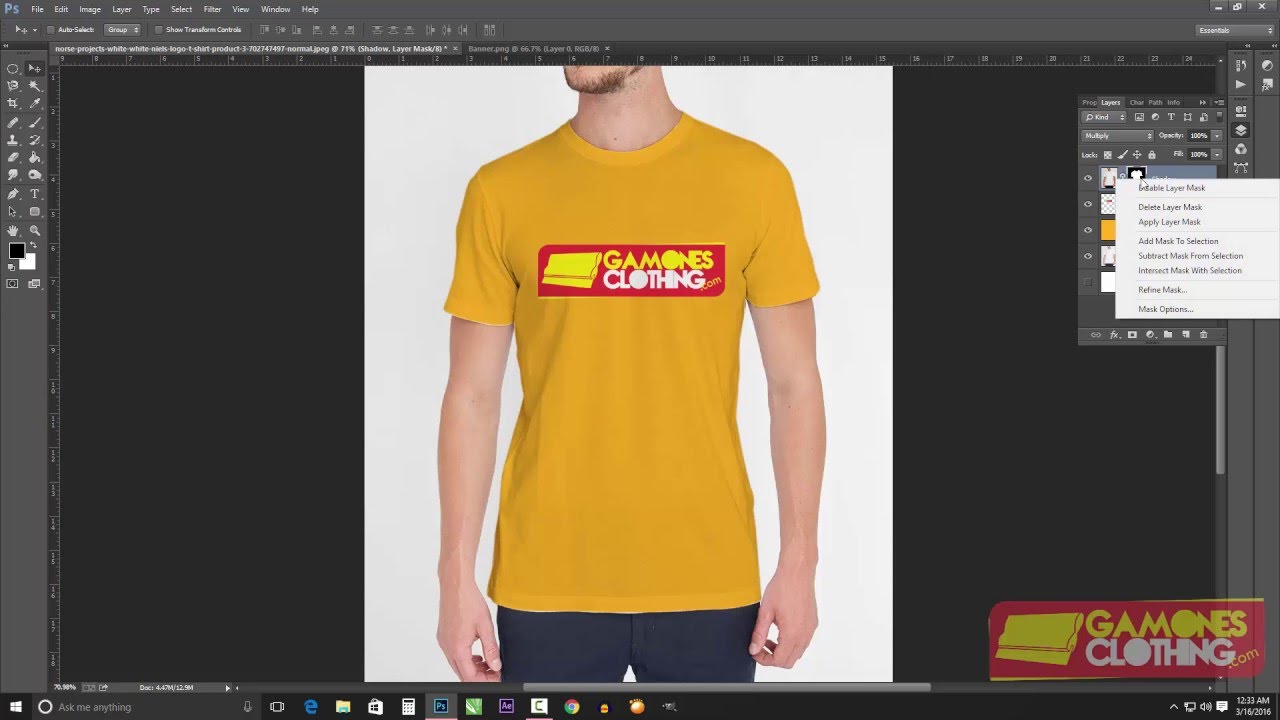Viewport: 1280px width, 720px height.
Task: Change screen mode from toolbar bottom
Action: pos(34,284)
